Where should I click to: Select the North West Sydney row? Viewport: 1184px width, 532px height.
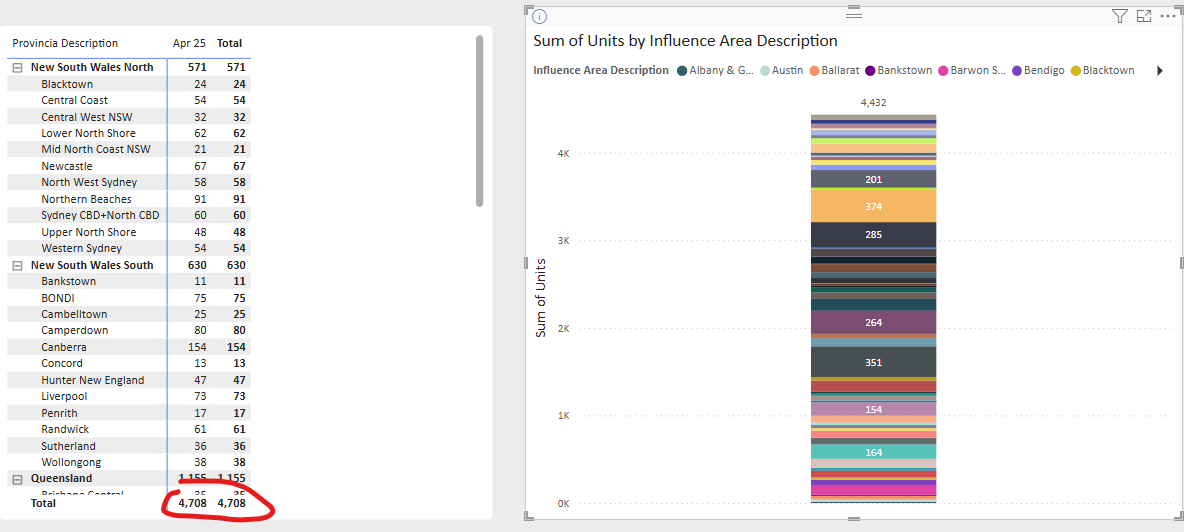click(129, 183)
